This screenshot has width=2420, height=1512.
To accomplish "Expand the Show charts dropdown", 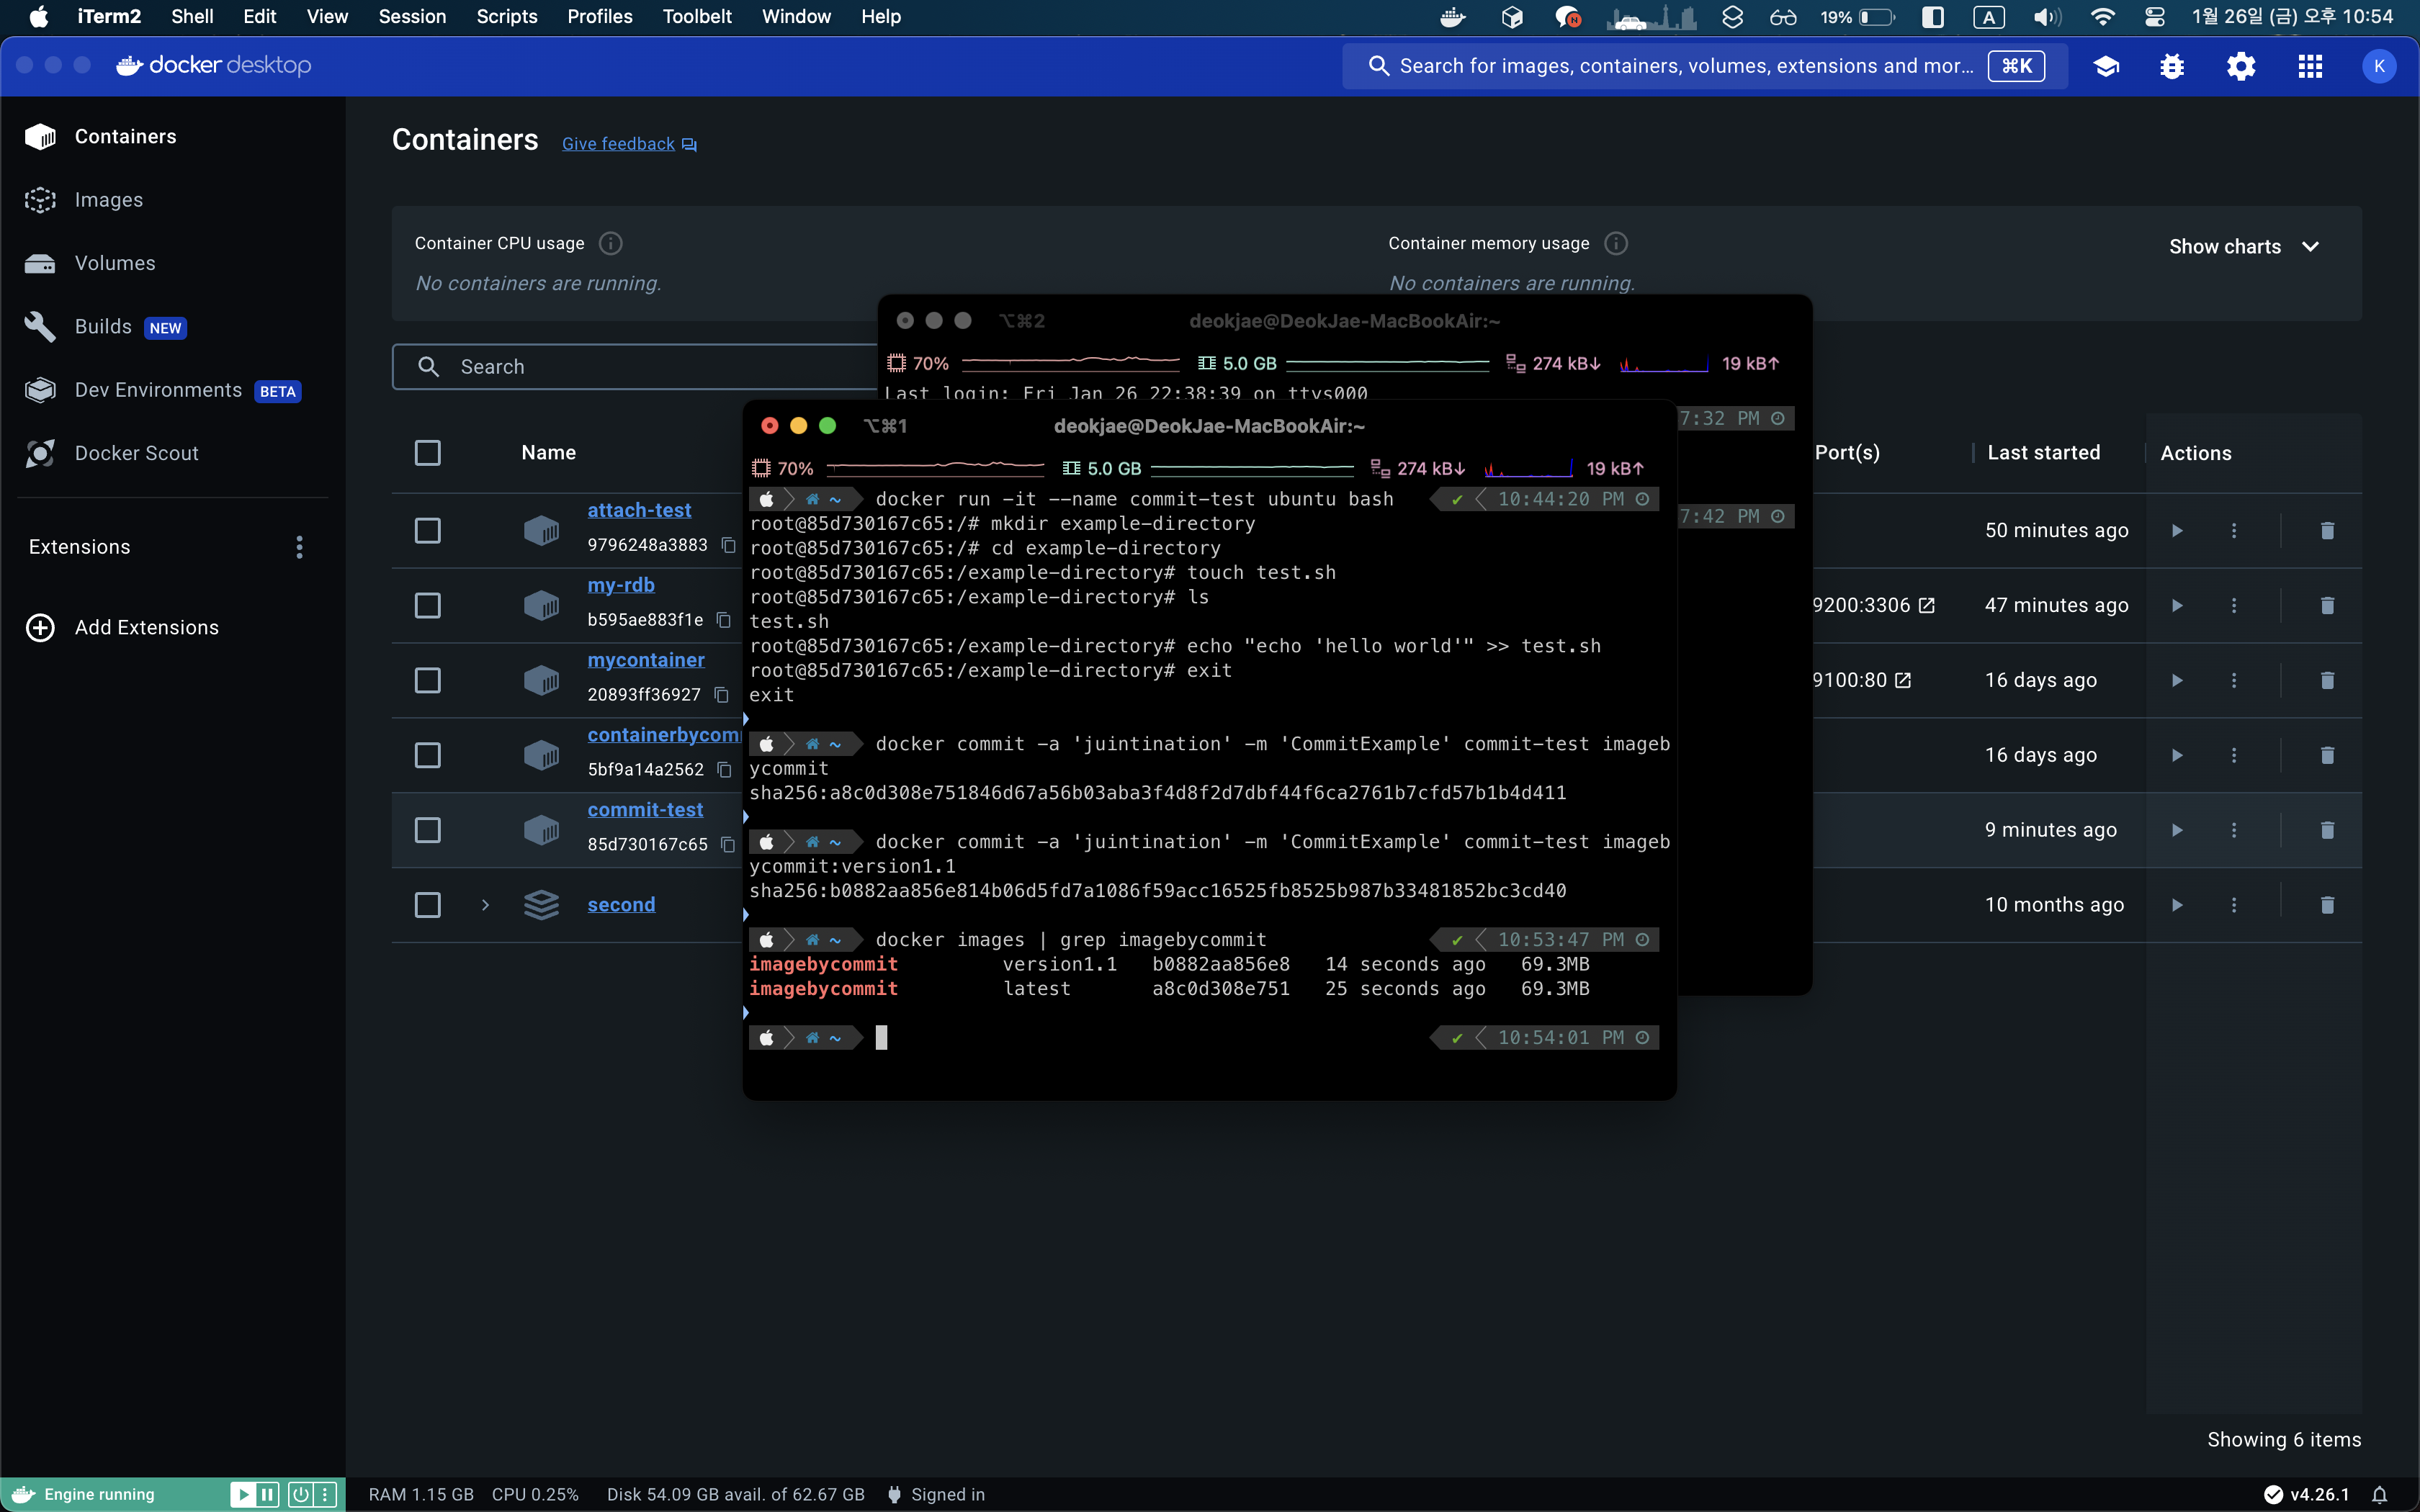I will 2243,247.
